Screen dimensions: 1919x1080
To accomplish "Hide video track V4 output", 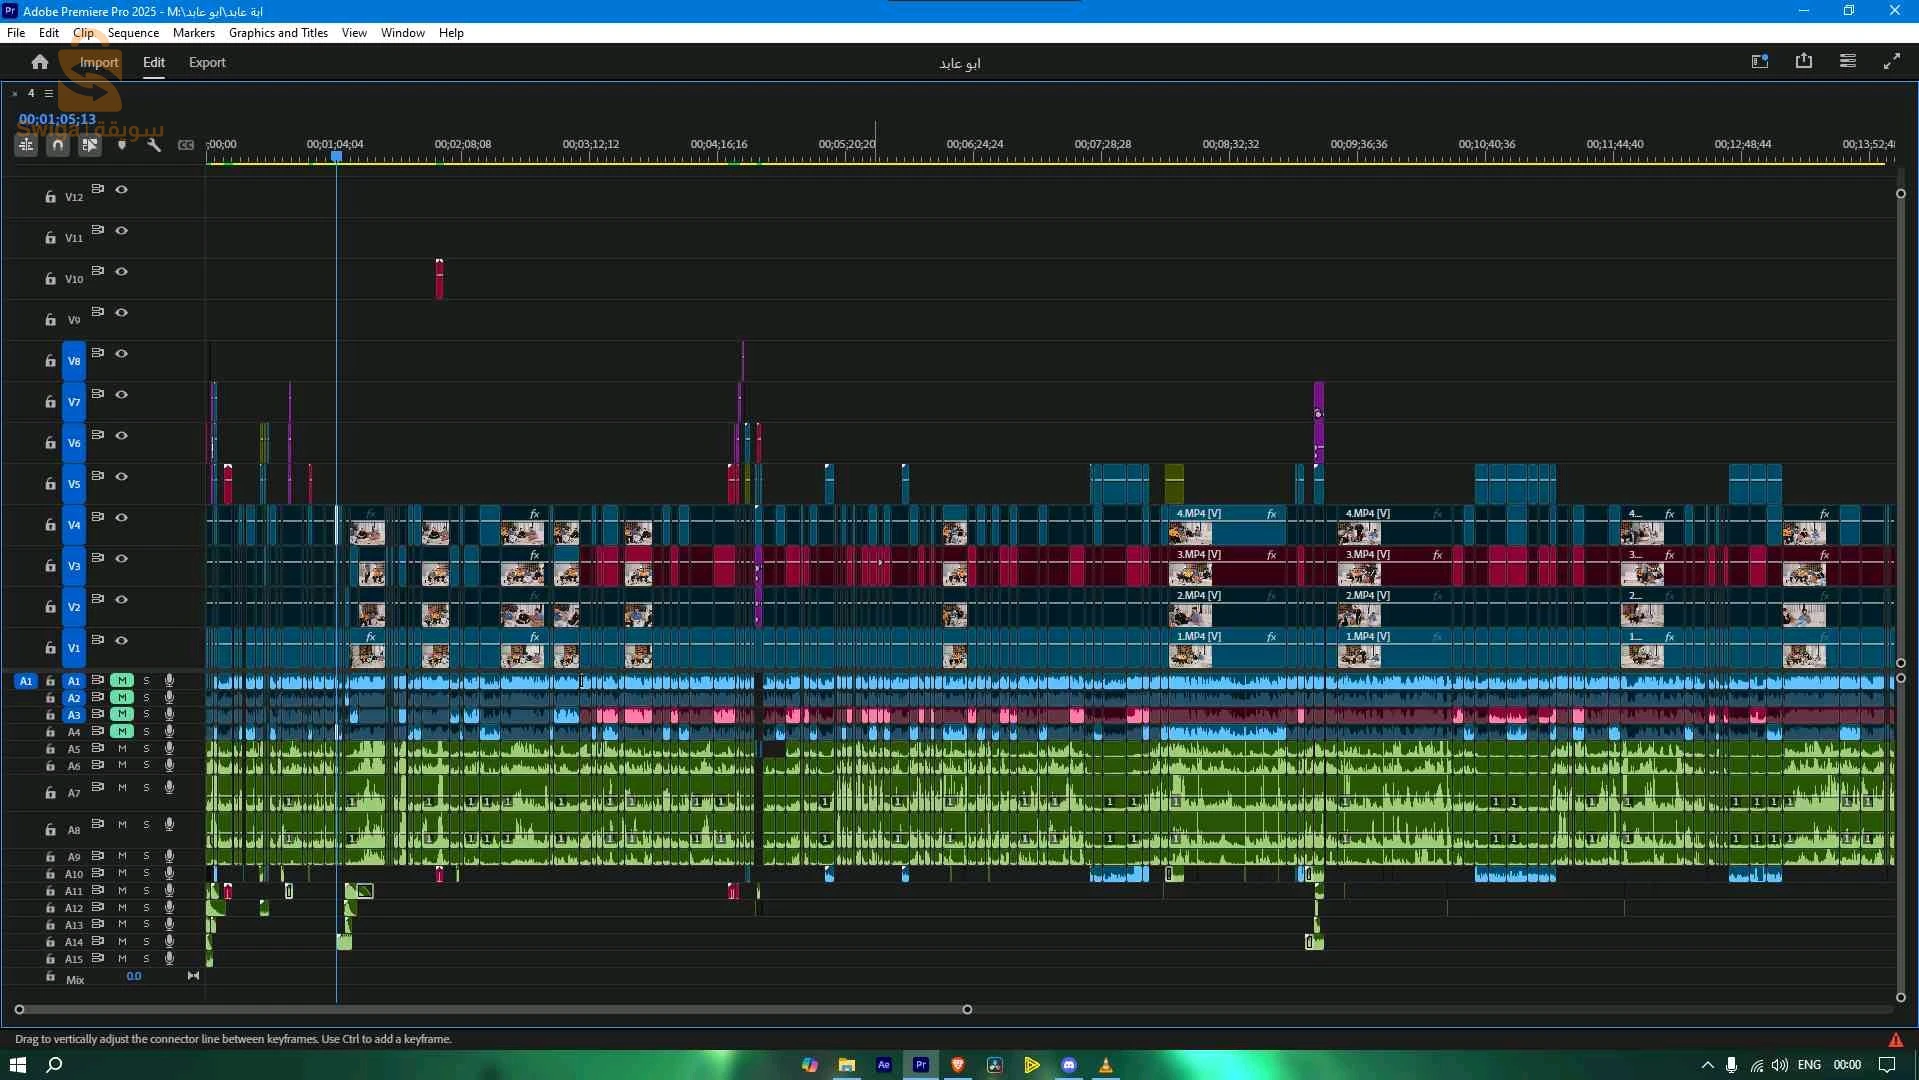I will (122, 517).
